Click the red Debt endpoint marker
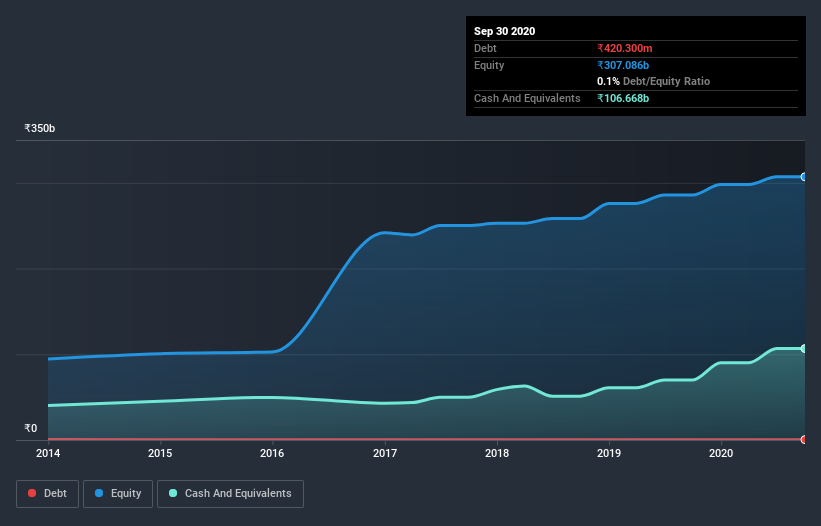Screen dimensions: 821x526 point(804,439)
